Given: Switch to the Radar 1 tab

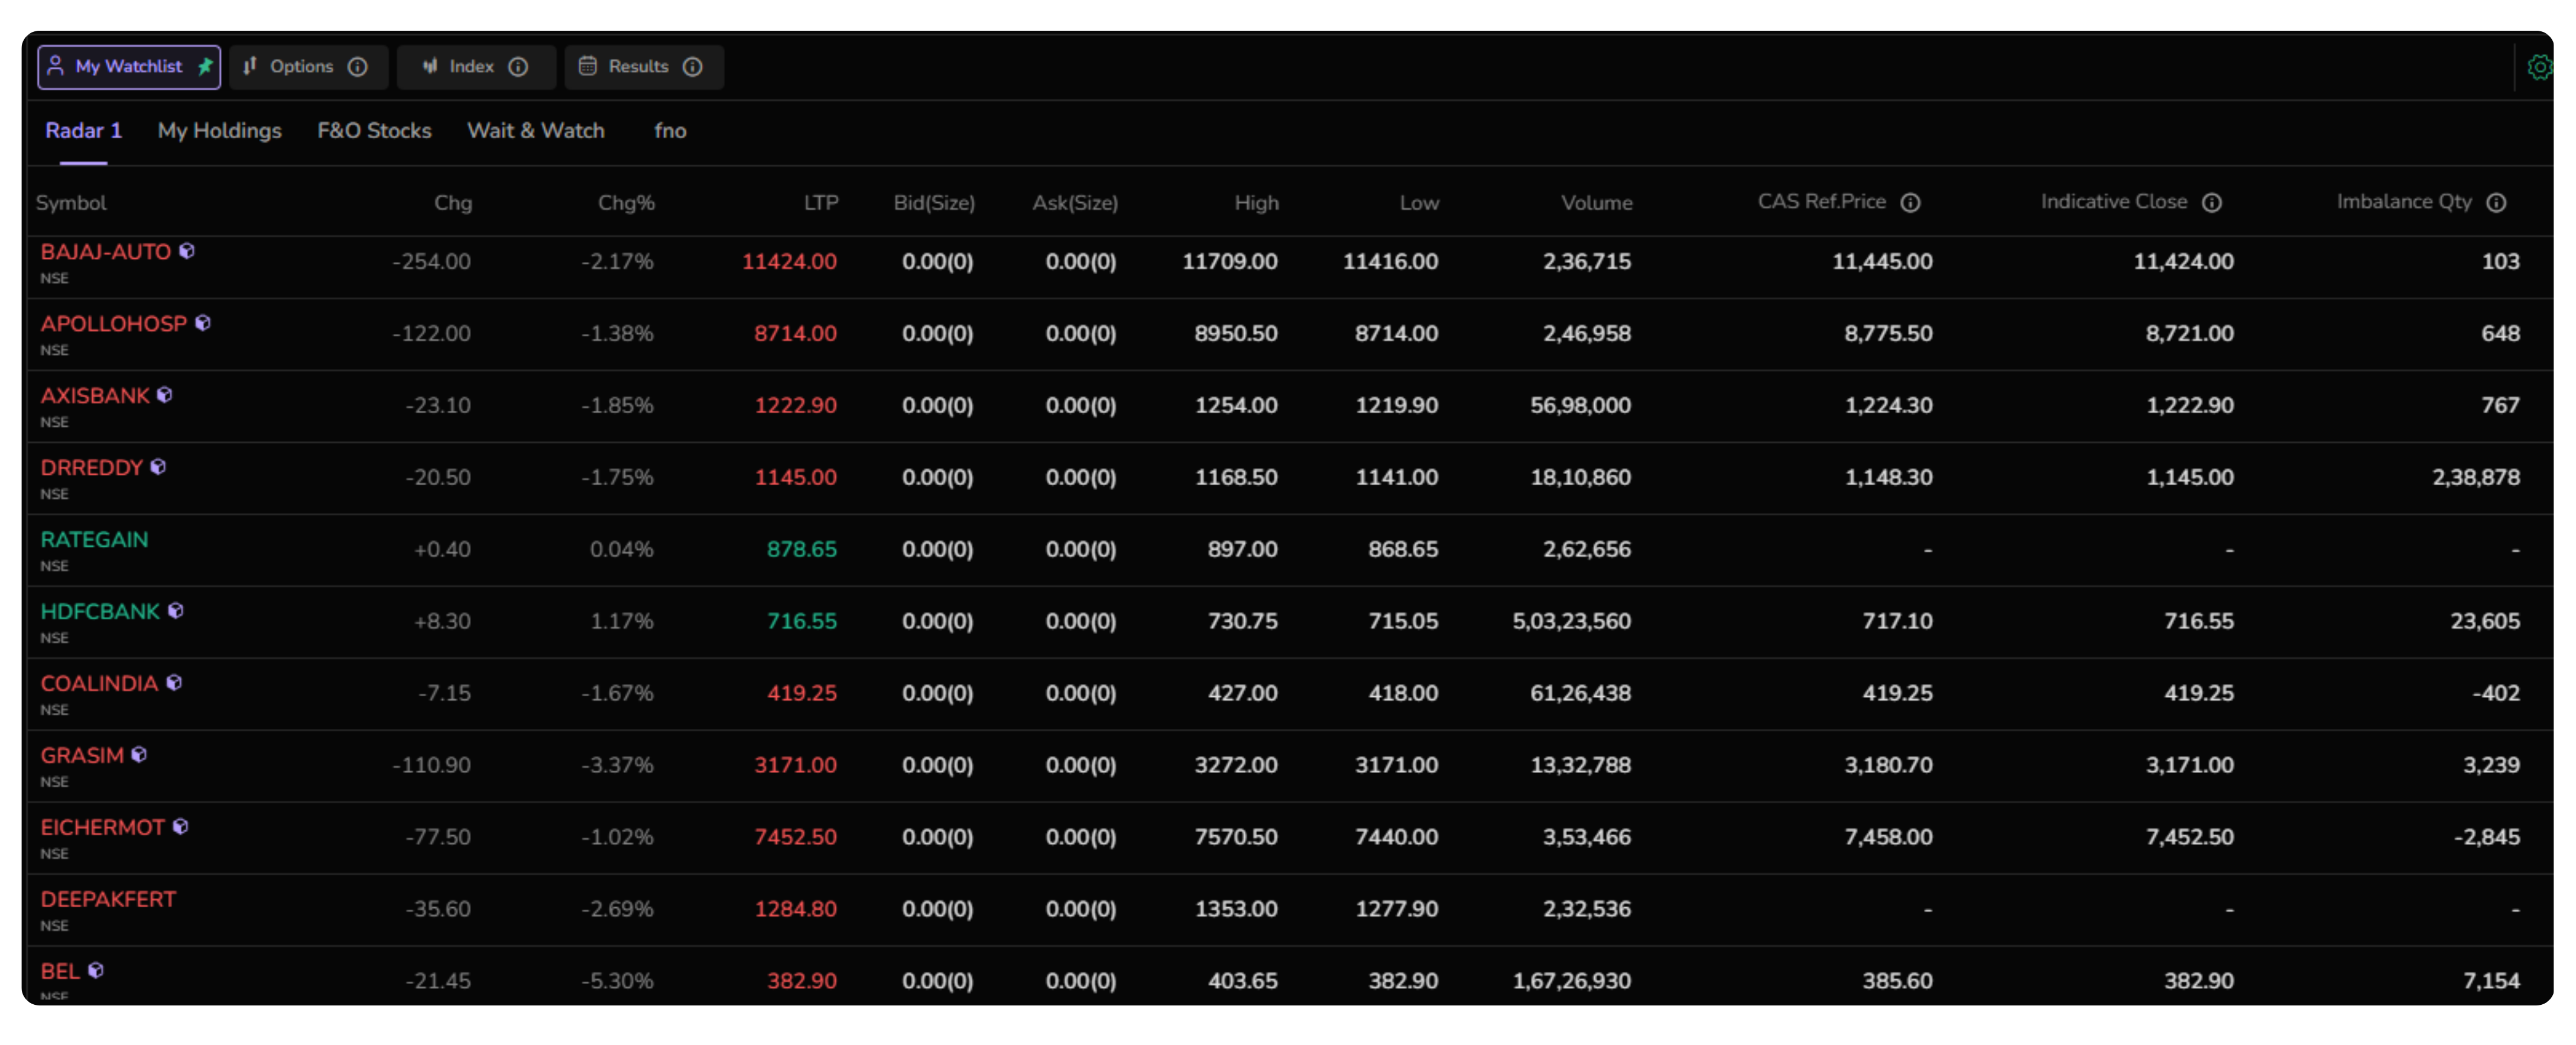Looking at the screenshot, I should point(83,131).
